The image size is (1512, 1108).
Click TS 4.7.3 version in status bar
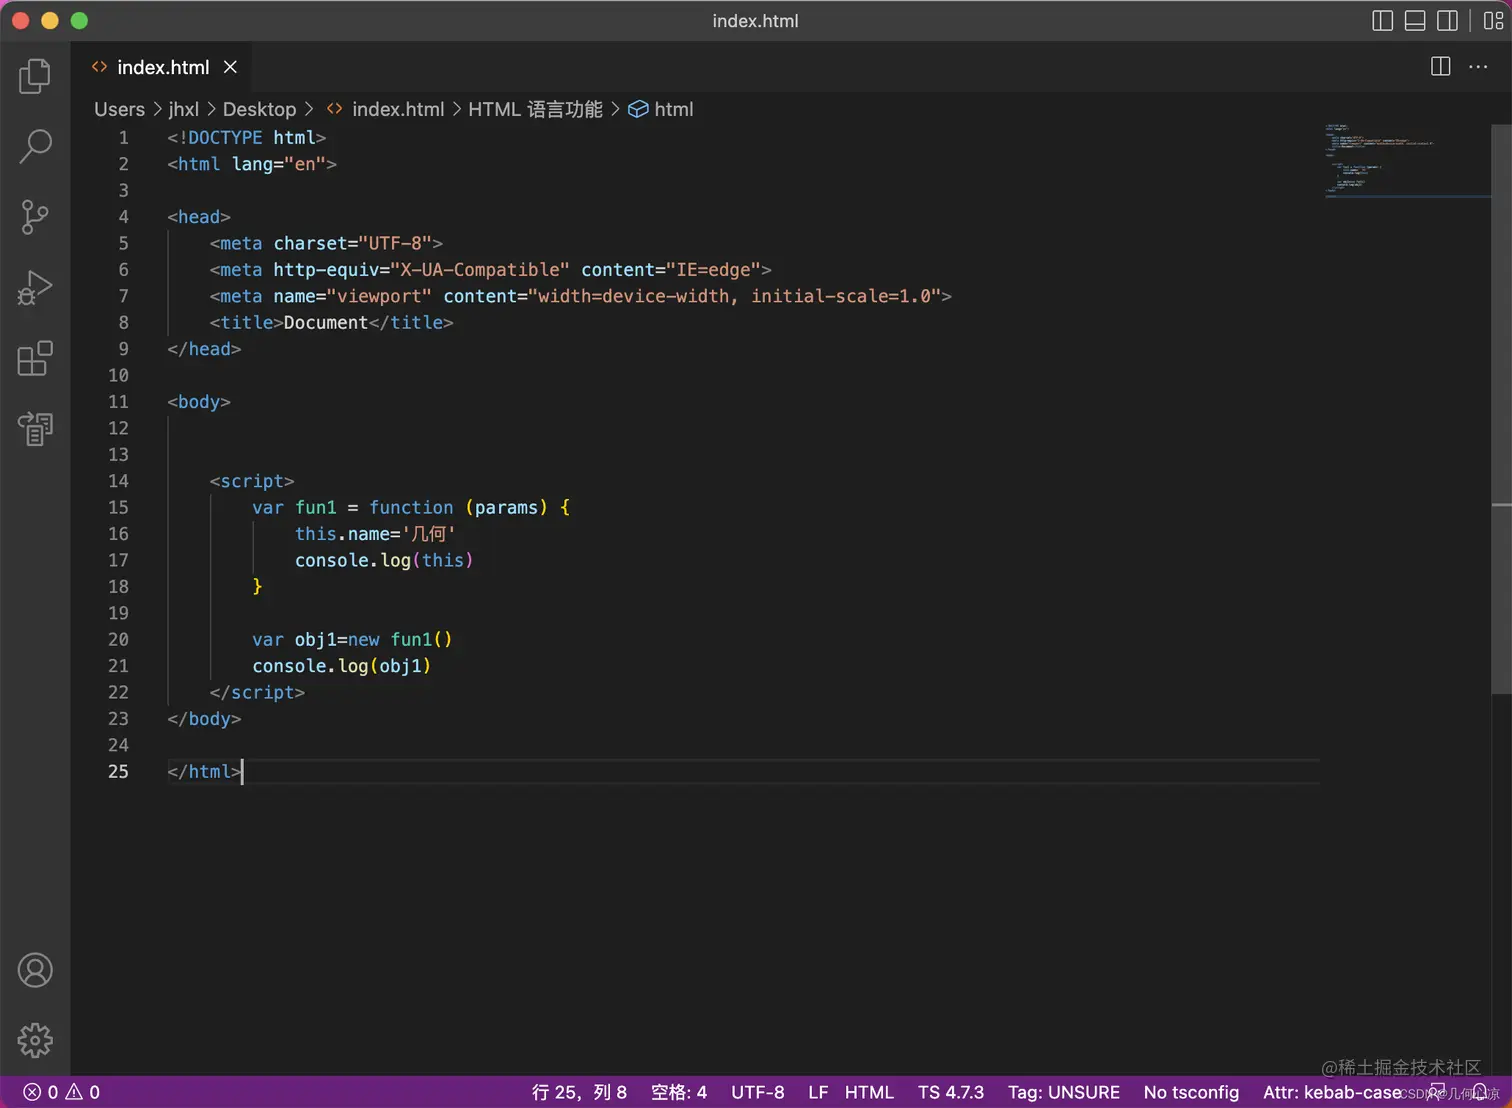(950, 1092)
